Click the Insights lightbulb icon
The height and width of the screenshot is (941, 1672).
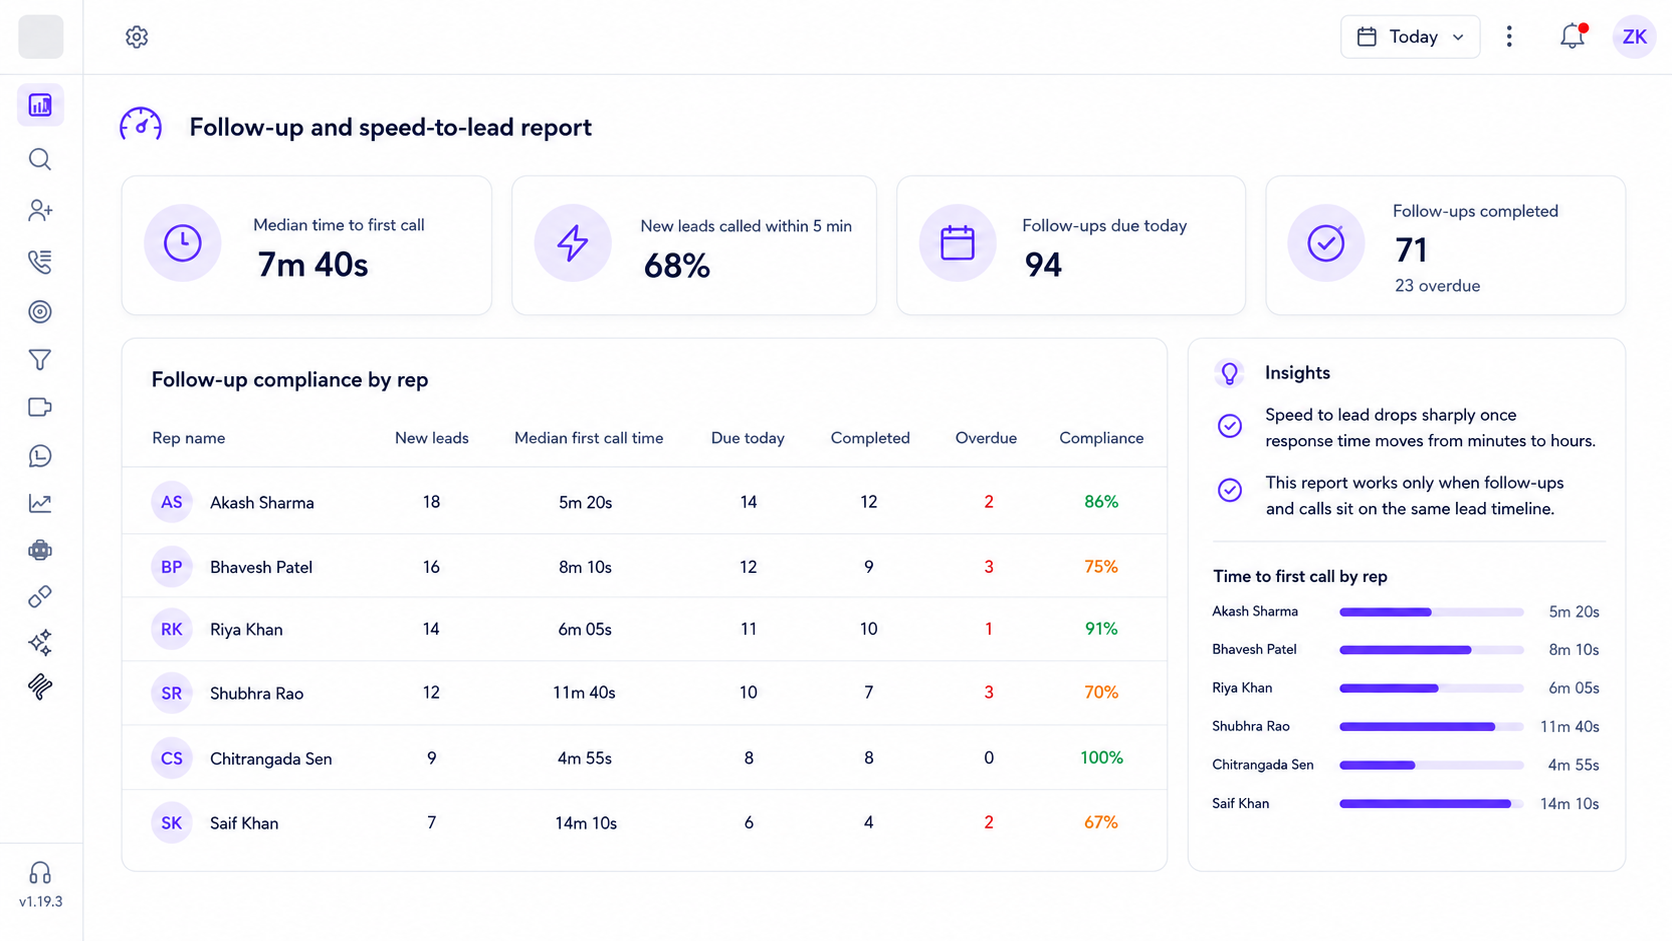click(x=1229, y=373)
